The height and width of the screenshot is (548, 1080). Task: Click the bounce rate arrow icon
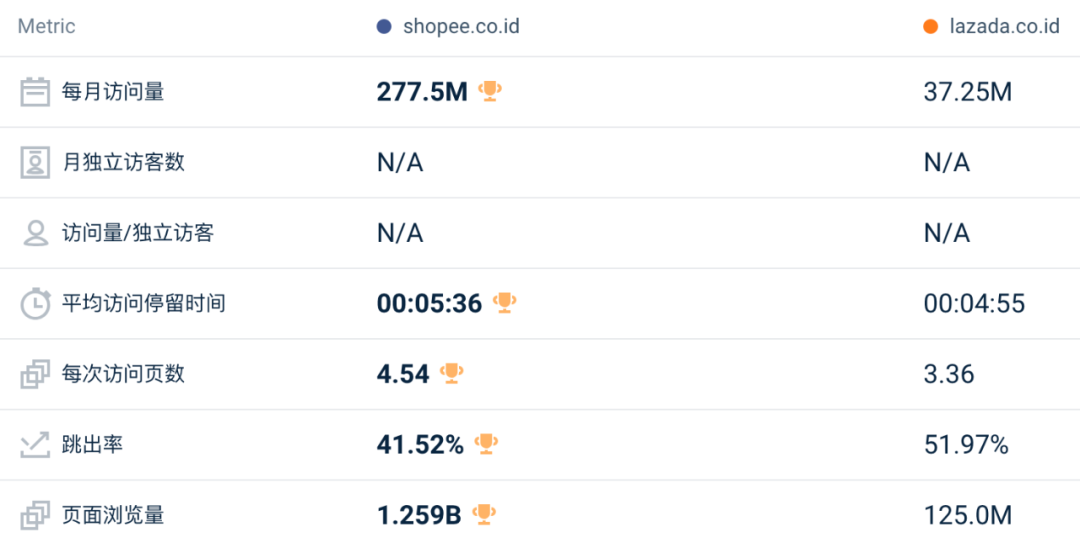pos(36,445)
